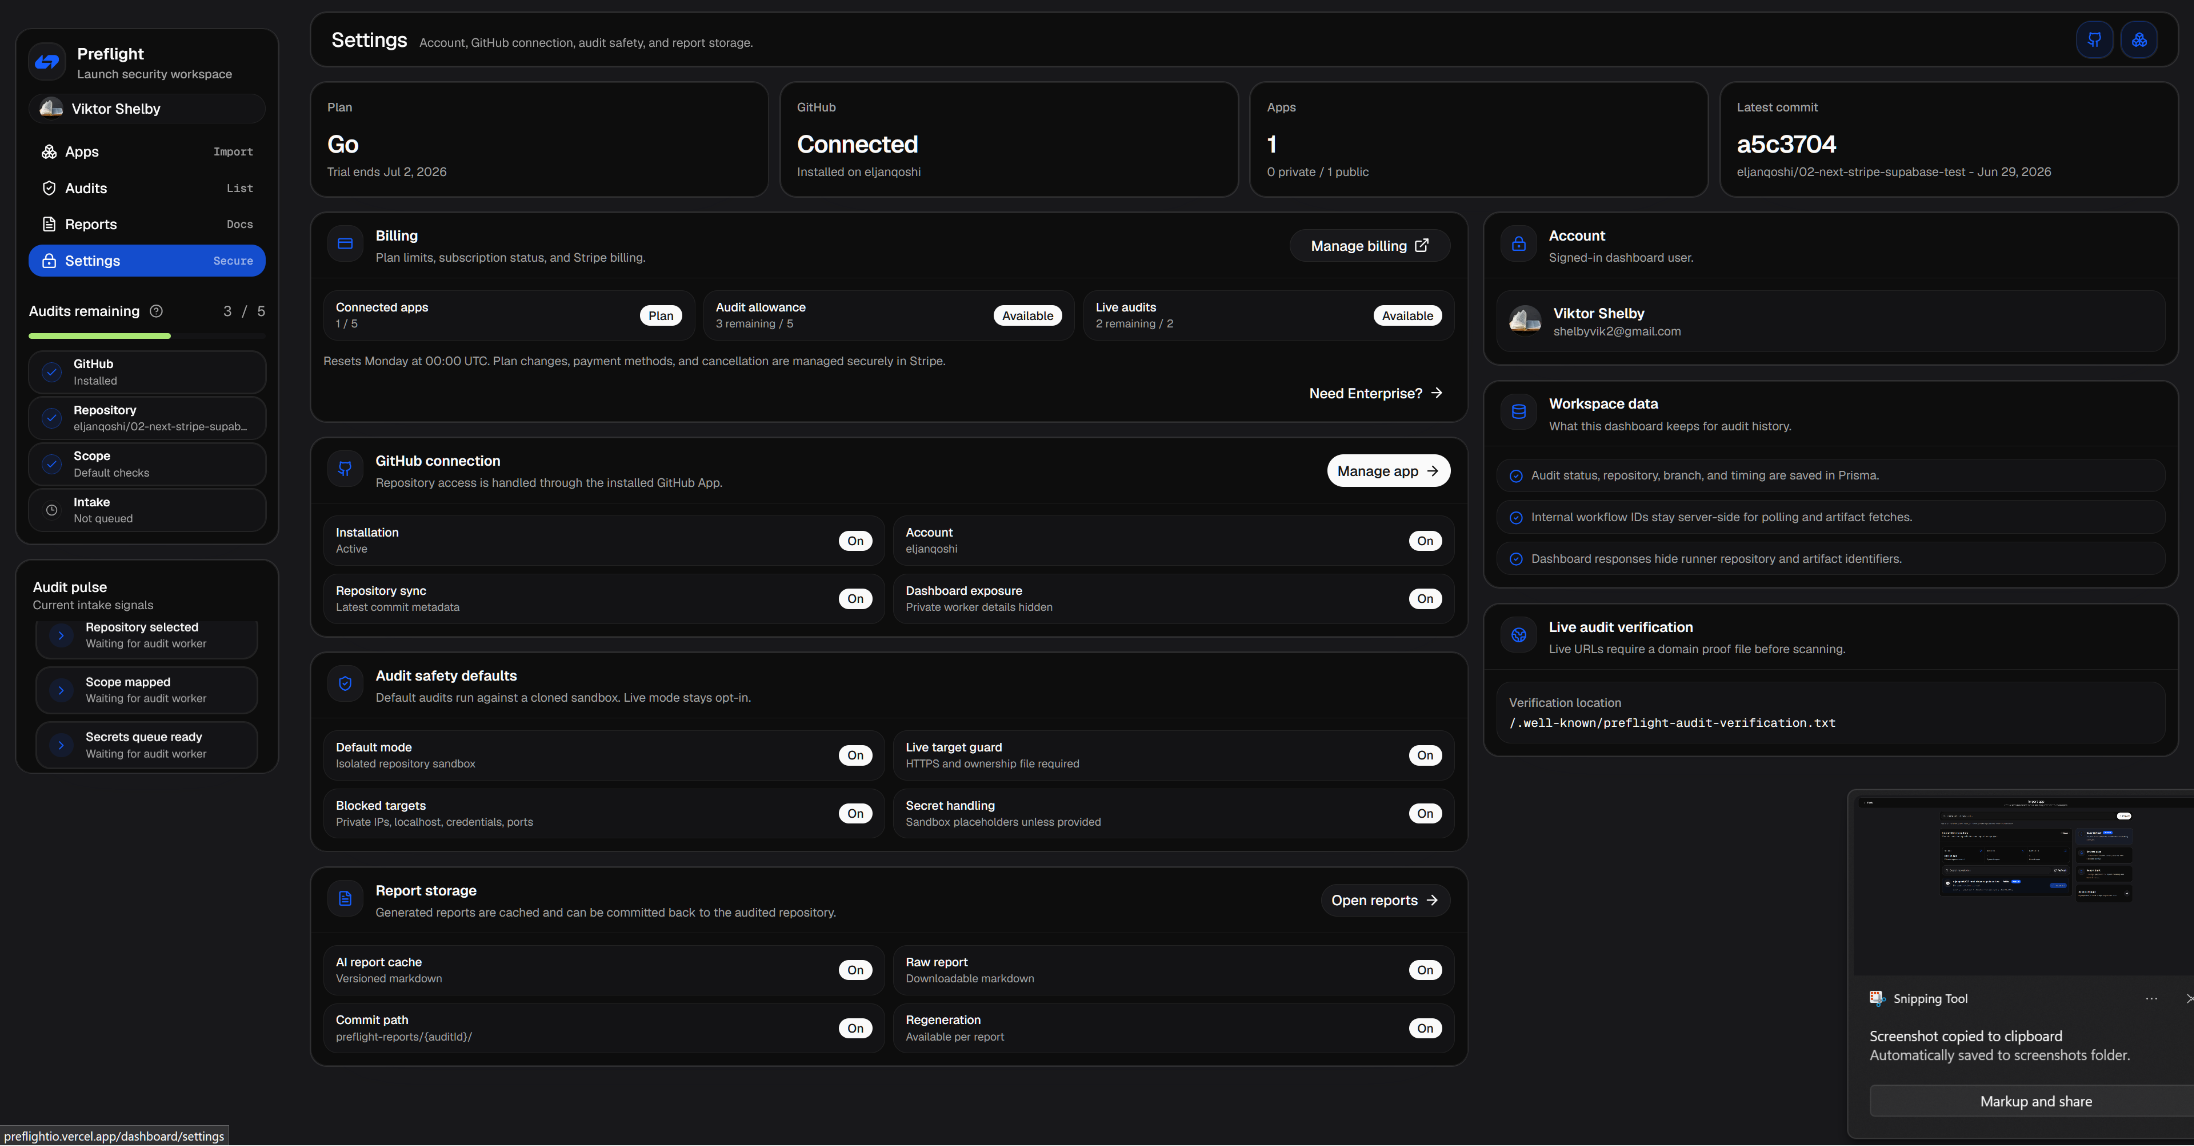Click the Audits remaining progress bar

pos(147,336)
